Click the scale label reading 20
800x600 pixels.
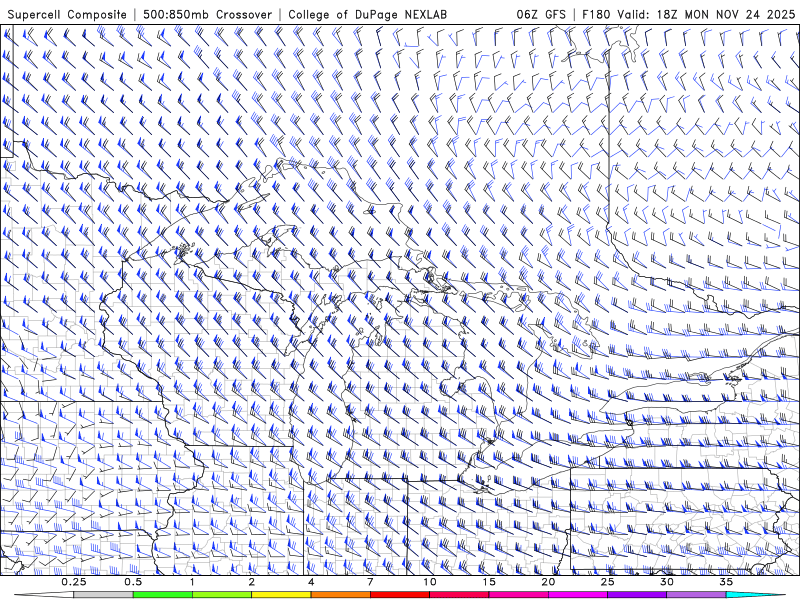click(x=548, y=582)
